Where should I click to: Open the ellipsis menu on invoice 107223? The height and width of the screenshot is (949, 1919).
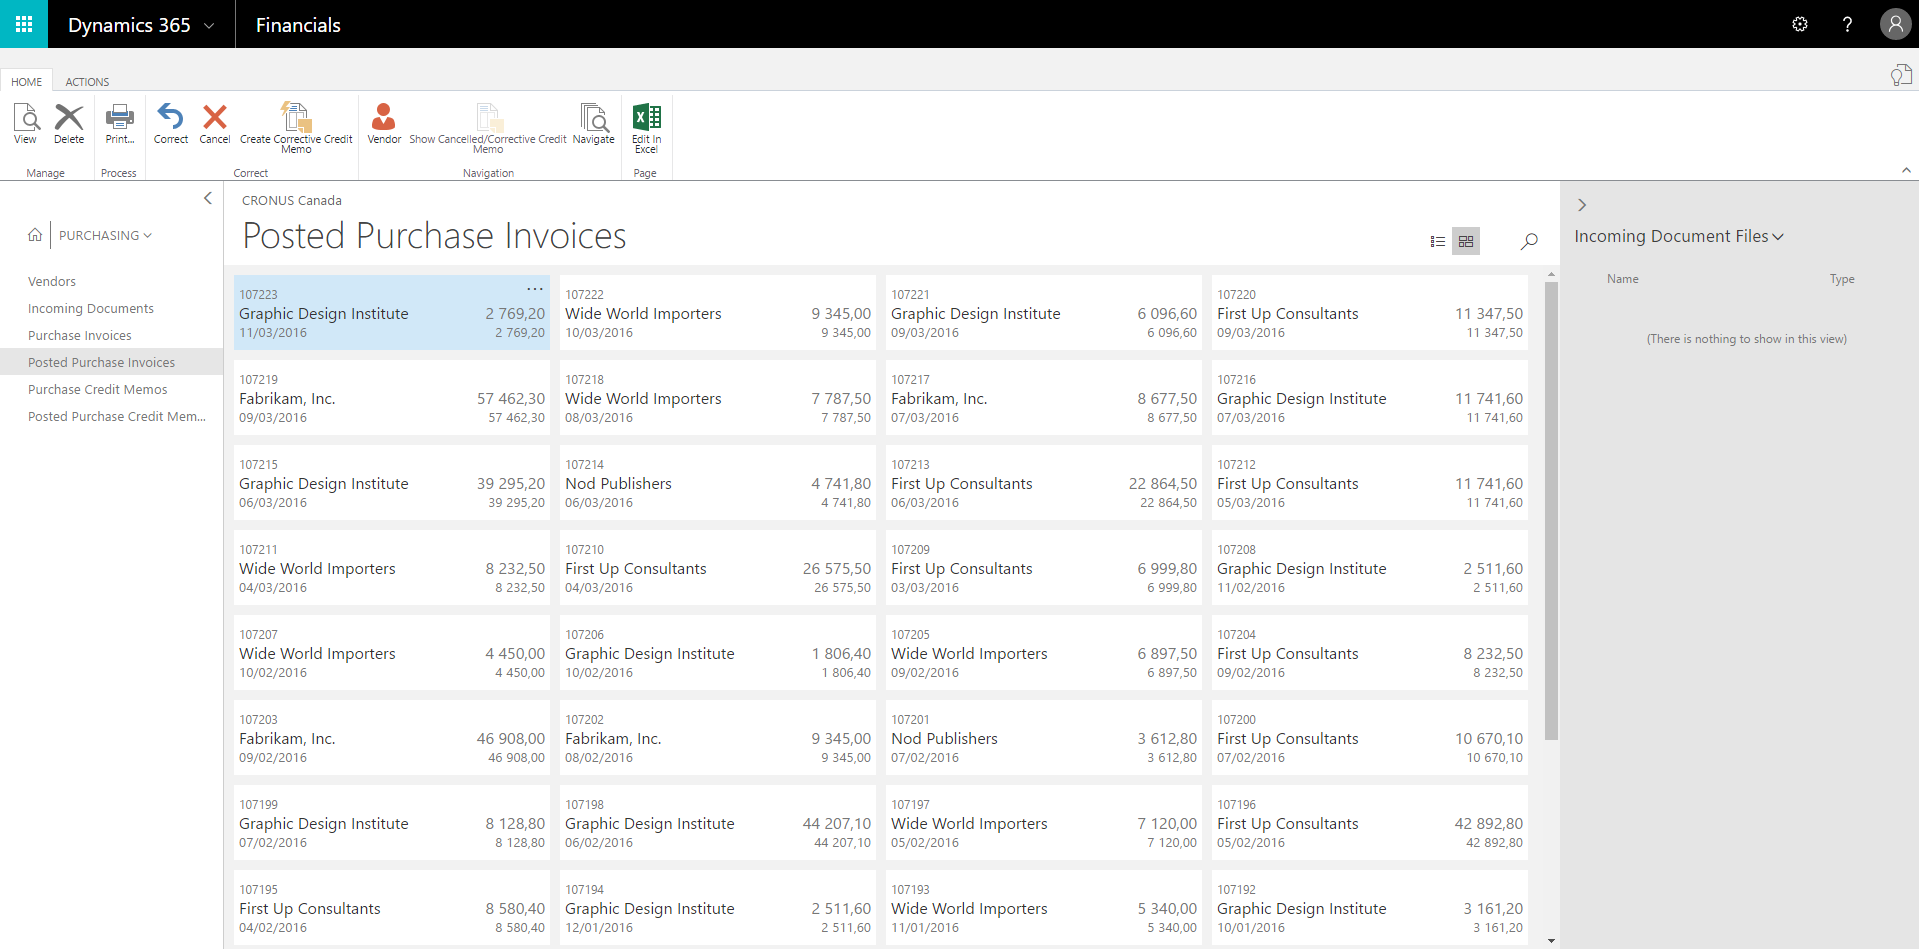535,289
